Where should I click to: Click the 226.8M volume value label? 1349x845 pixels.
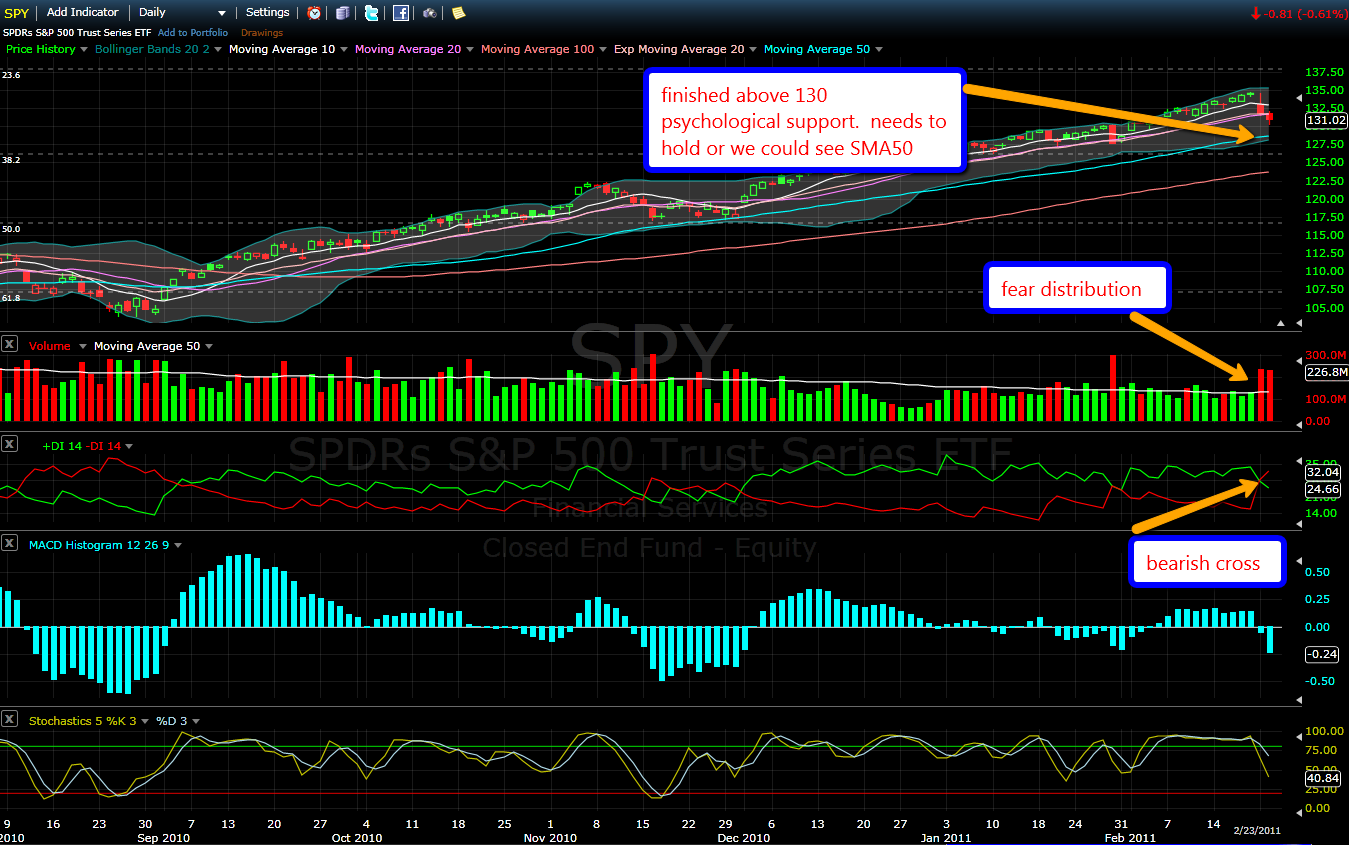pos(1326,373)
